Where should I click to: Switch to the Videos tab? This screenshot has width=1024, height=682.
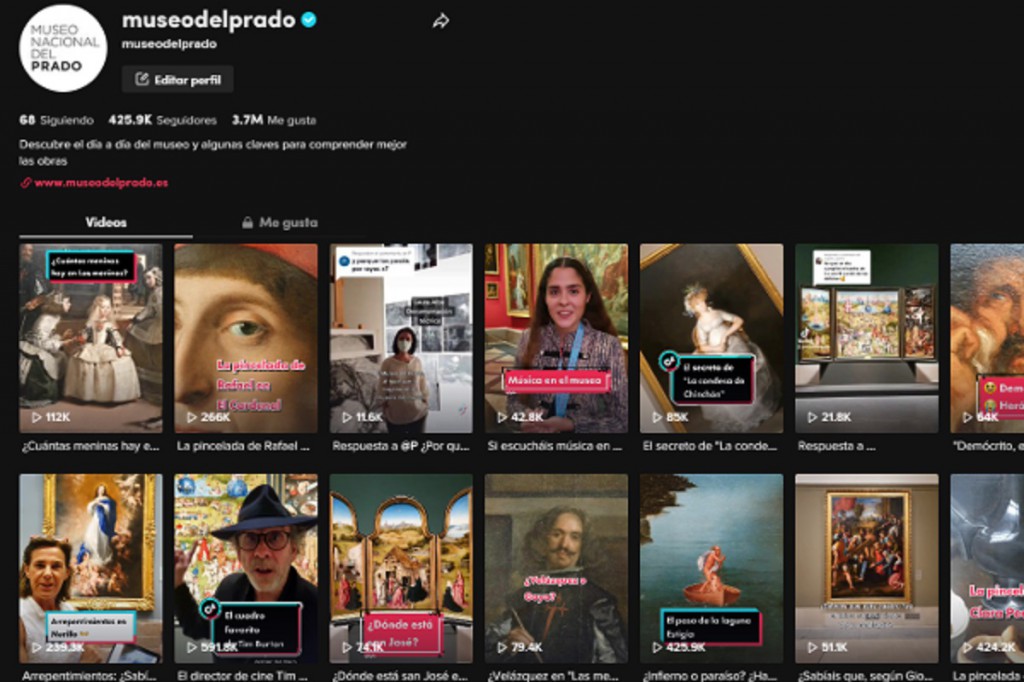tap(106, 223)
